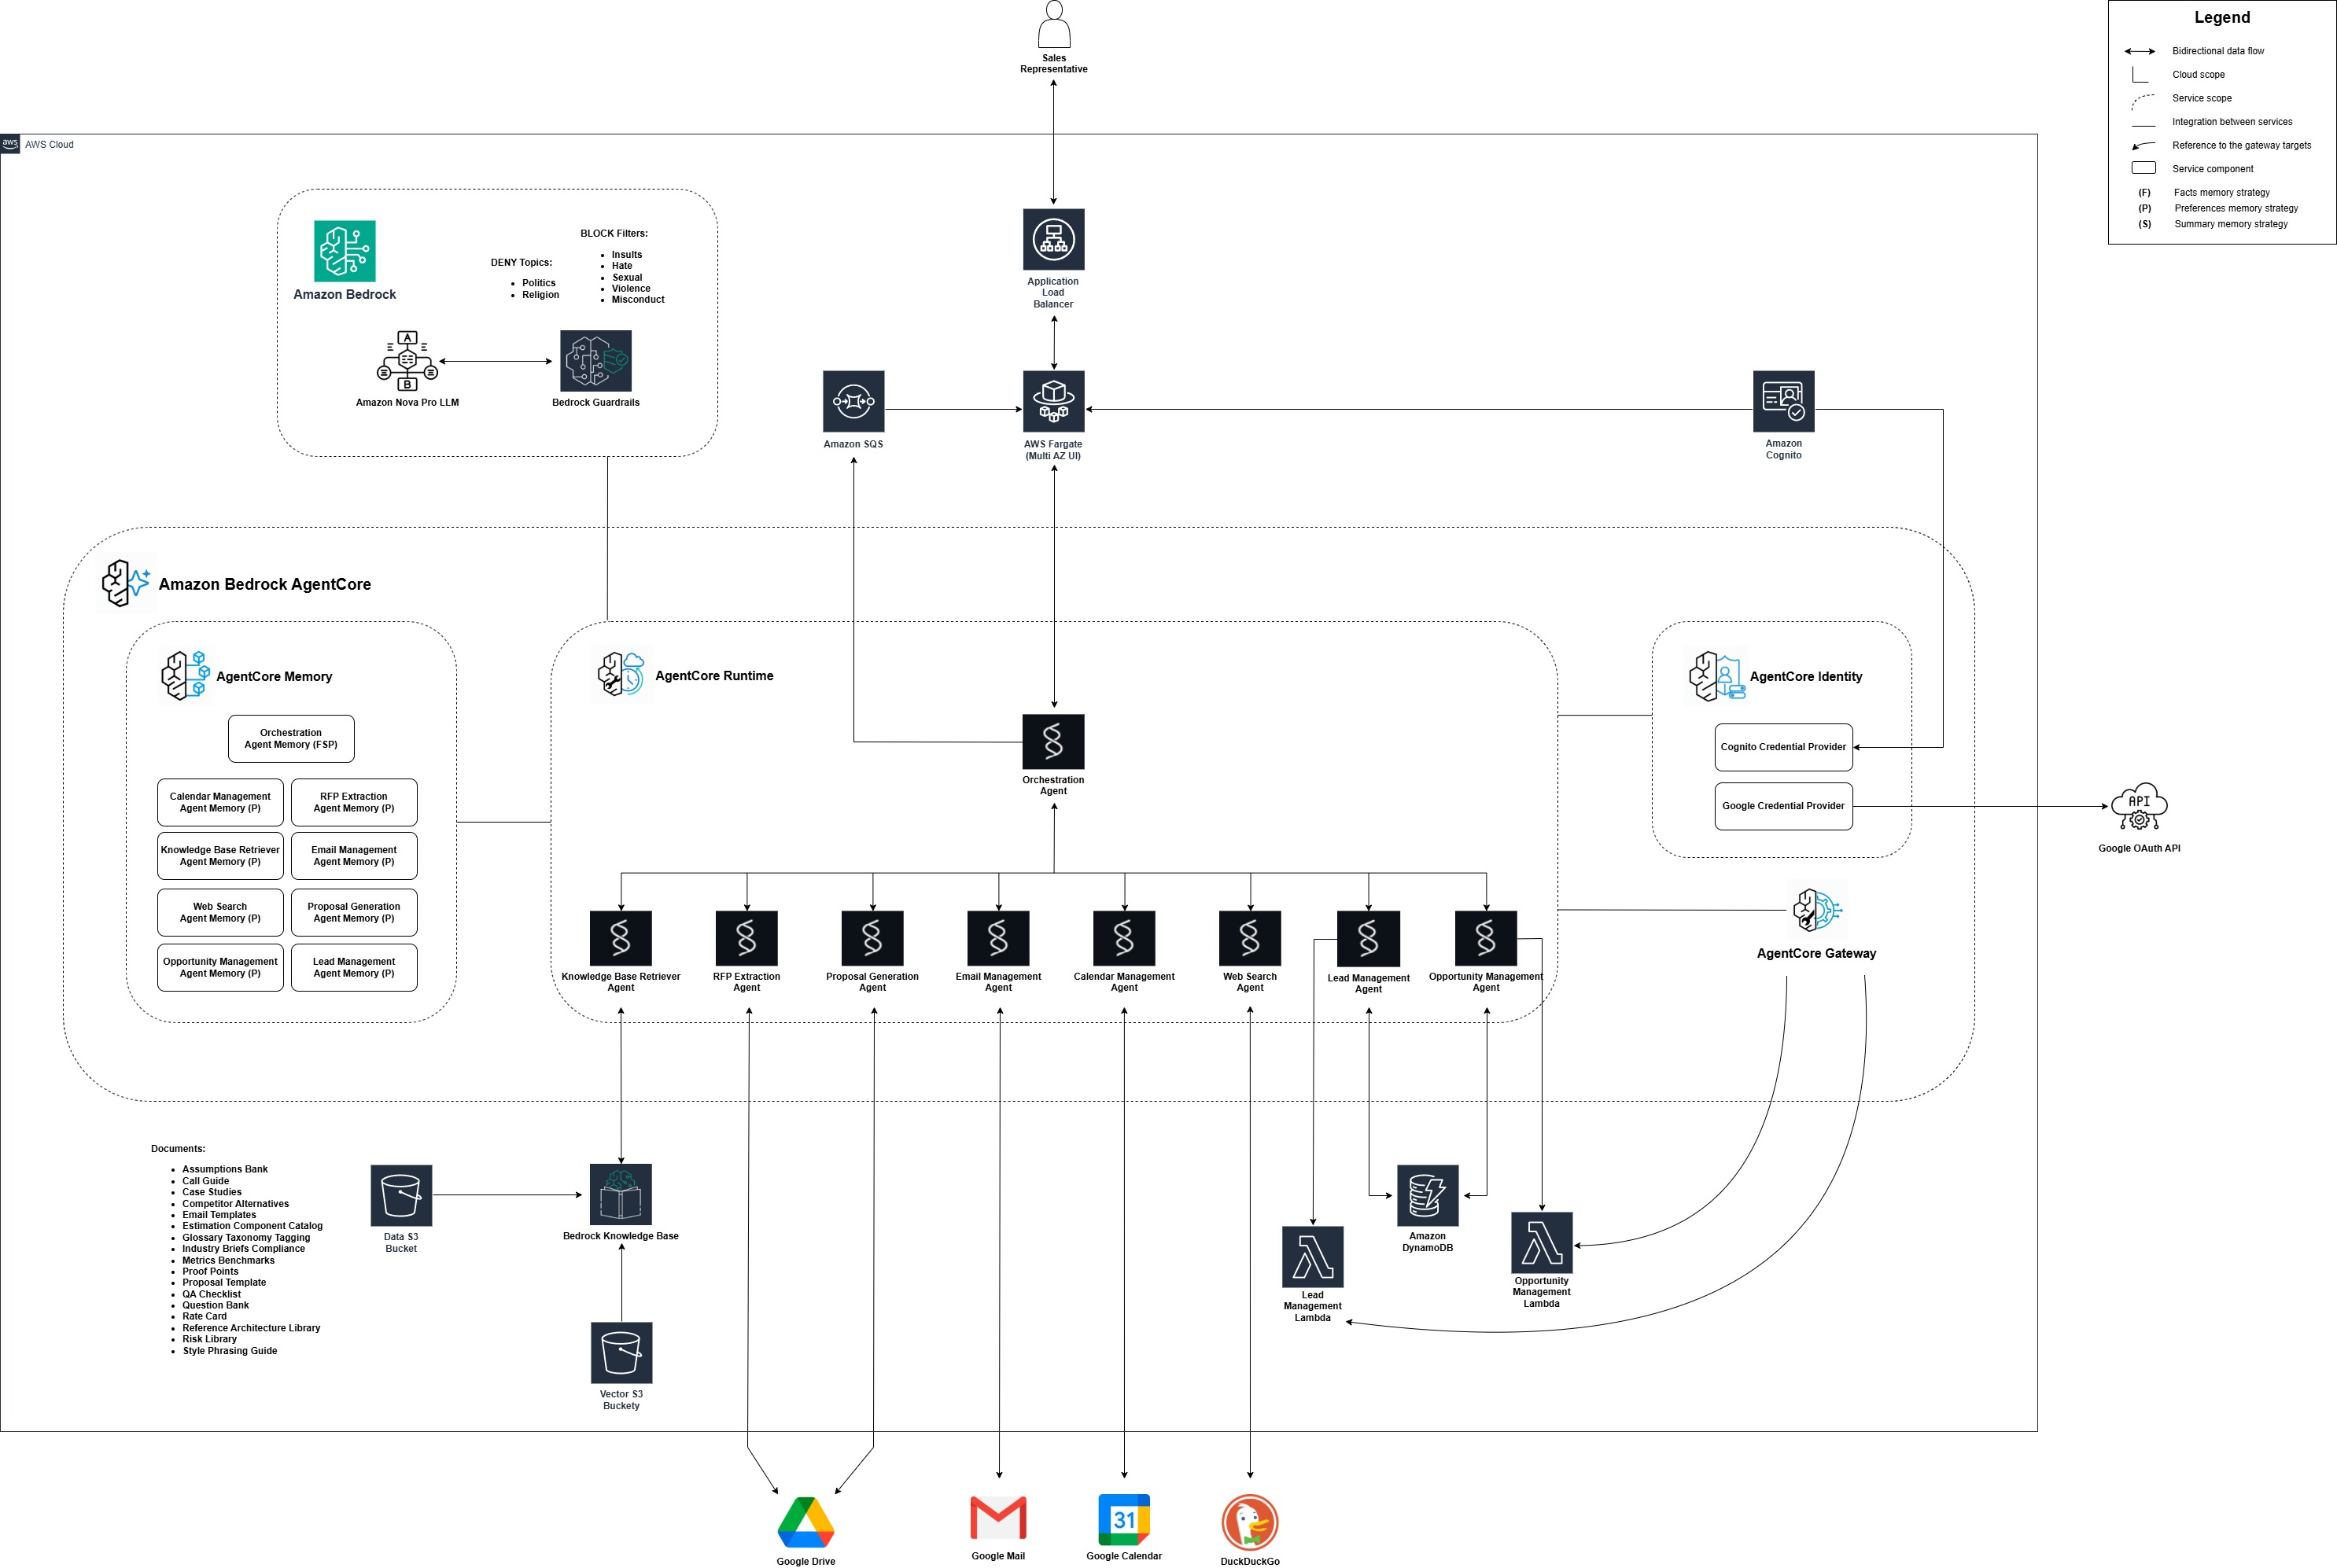Screen dimensions: 2337x1568
Task: Select the Amazon Cognito icon
Action: (x=1783, y=401)
